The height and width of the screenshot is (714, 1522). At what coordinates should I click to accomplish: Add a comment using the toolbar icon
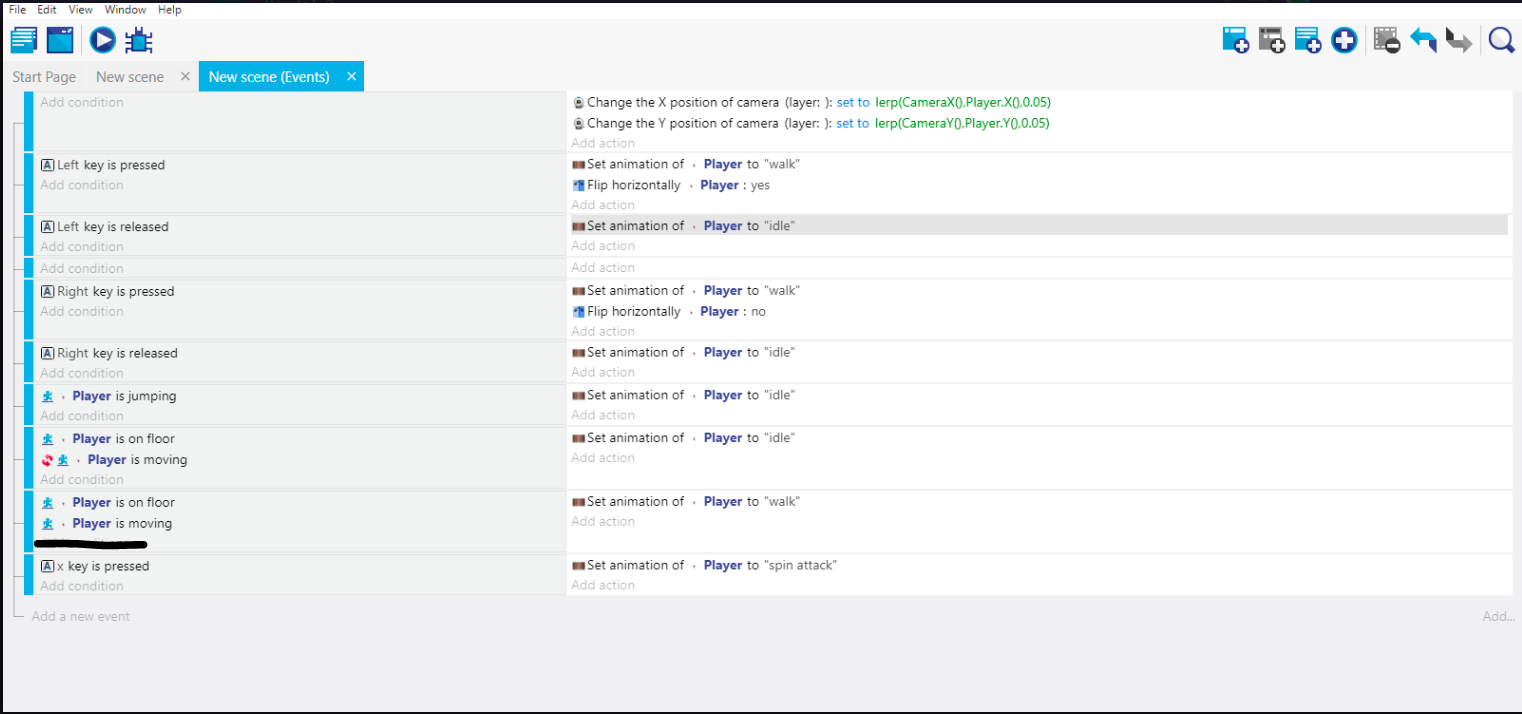click(1307, 40)
